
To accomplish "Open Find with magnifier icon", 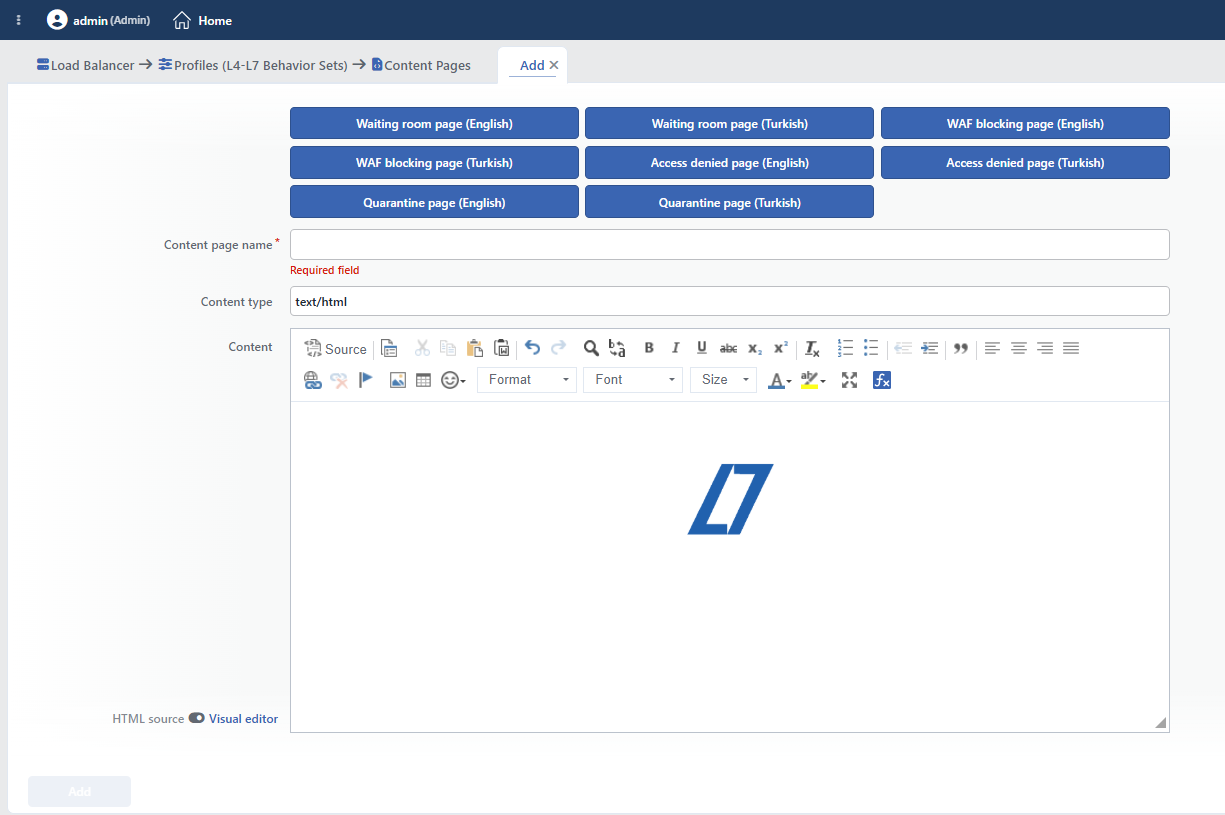I will tap(591, 348).
